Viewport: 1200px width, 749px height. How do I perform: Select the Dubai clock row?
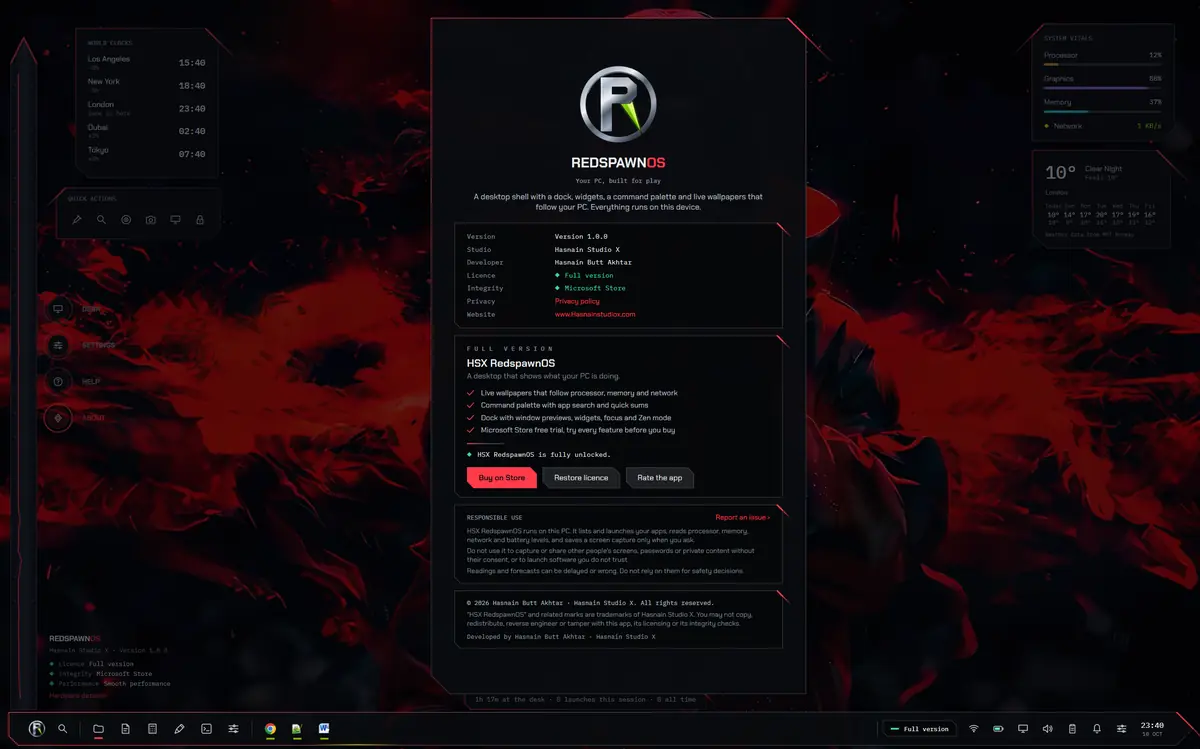(147, 131)
